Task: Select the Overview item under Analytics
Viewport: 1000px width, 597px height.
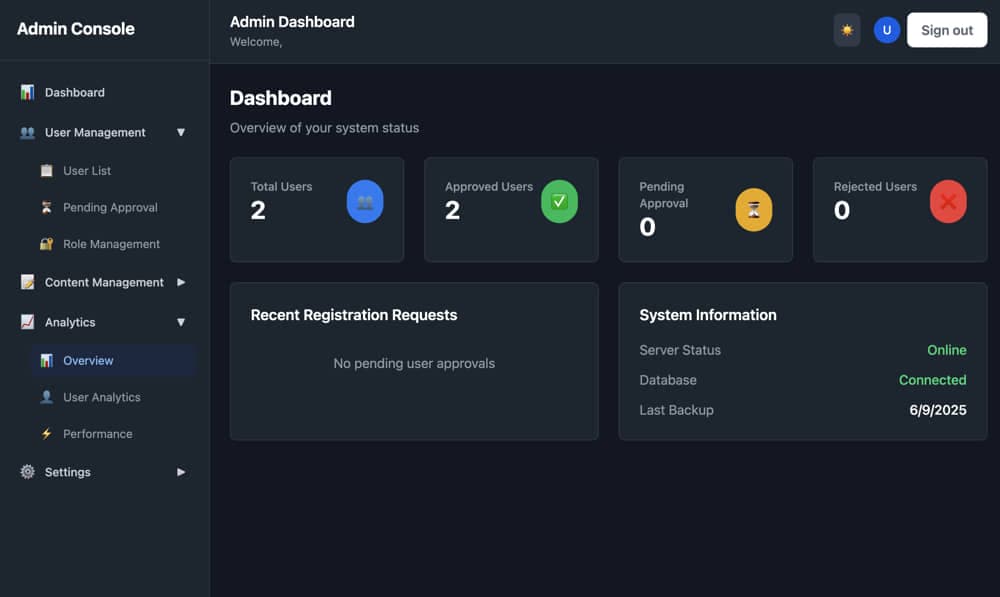Action: pos(88,361)
